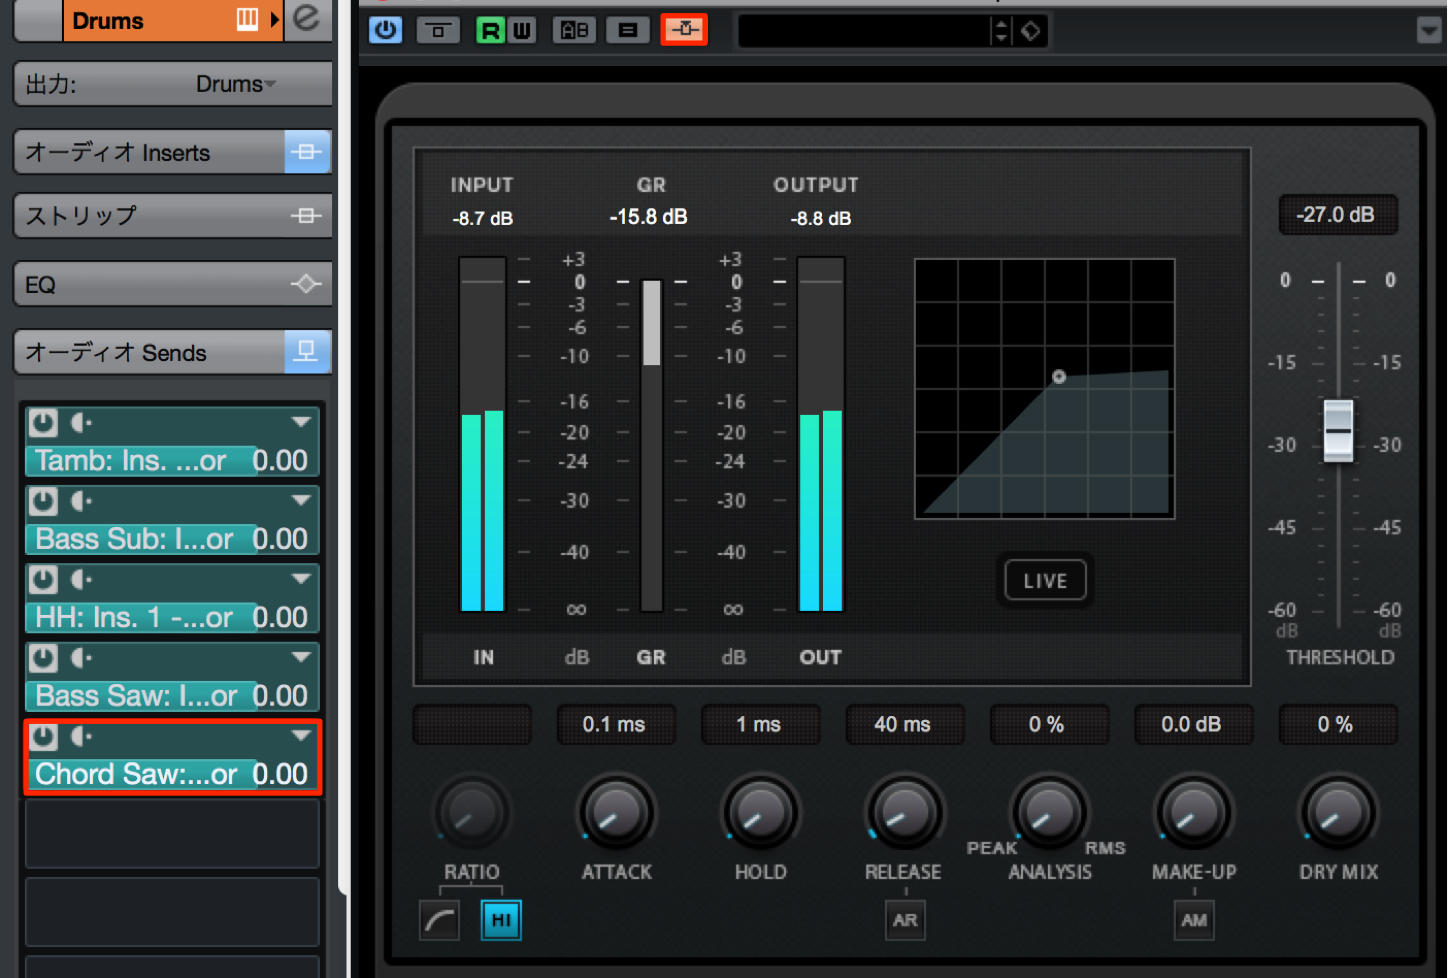
Task: Toggle the Sends bypass icon
Action: (307, 352)
